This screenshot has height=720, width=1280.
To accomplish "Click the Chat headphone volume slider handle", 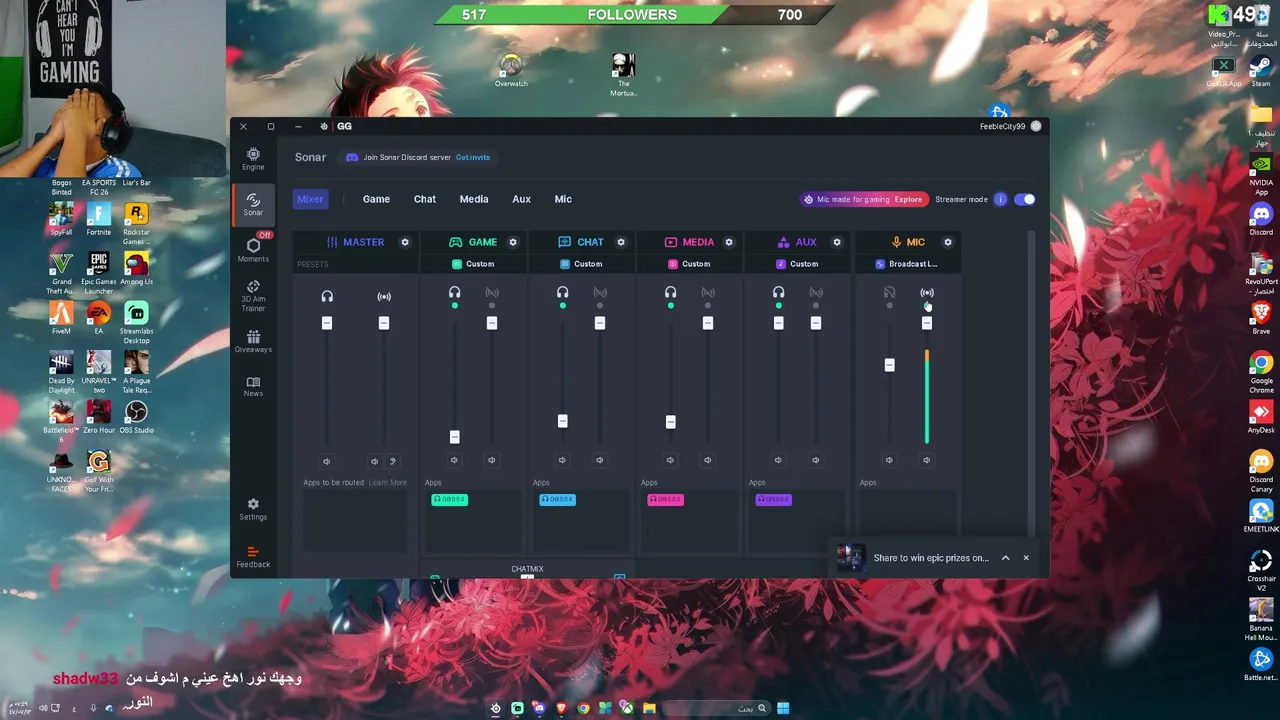I will (x=562, y=421).
